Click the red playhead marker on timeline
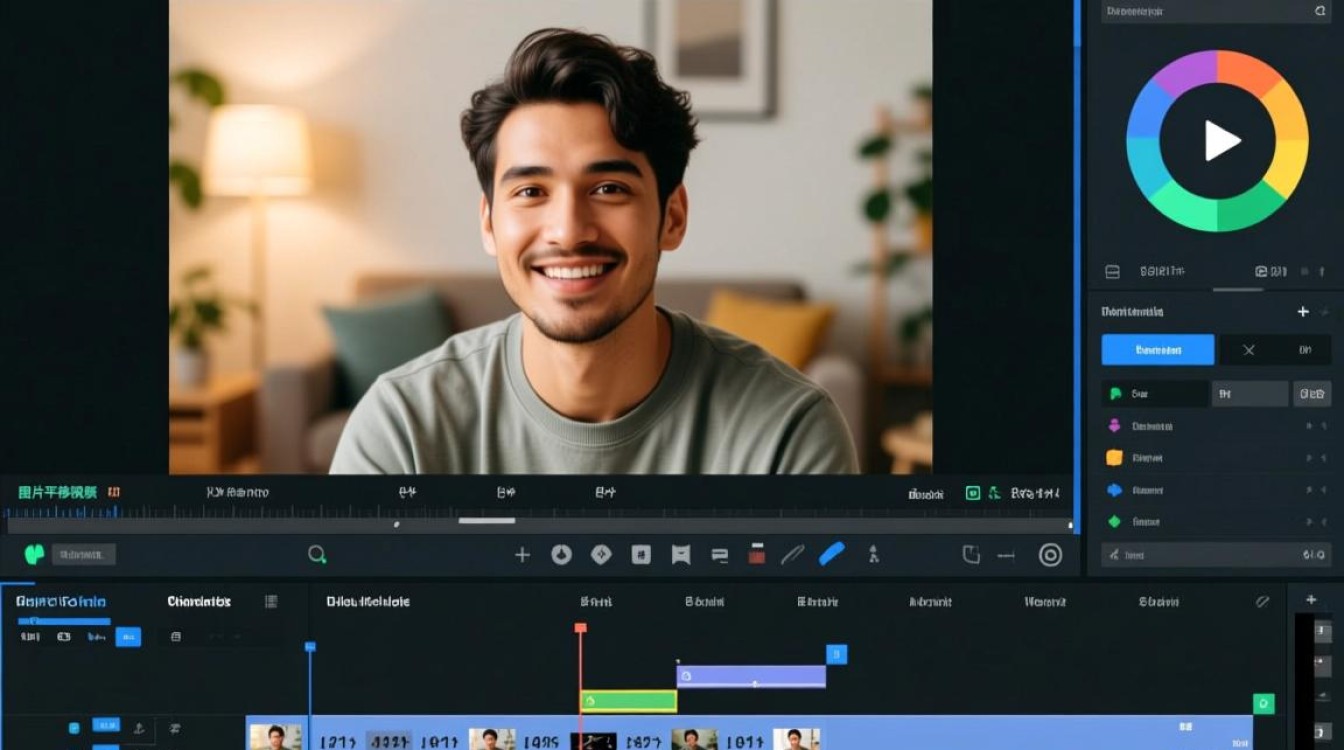1344x750 pixels. pos(580,628)
